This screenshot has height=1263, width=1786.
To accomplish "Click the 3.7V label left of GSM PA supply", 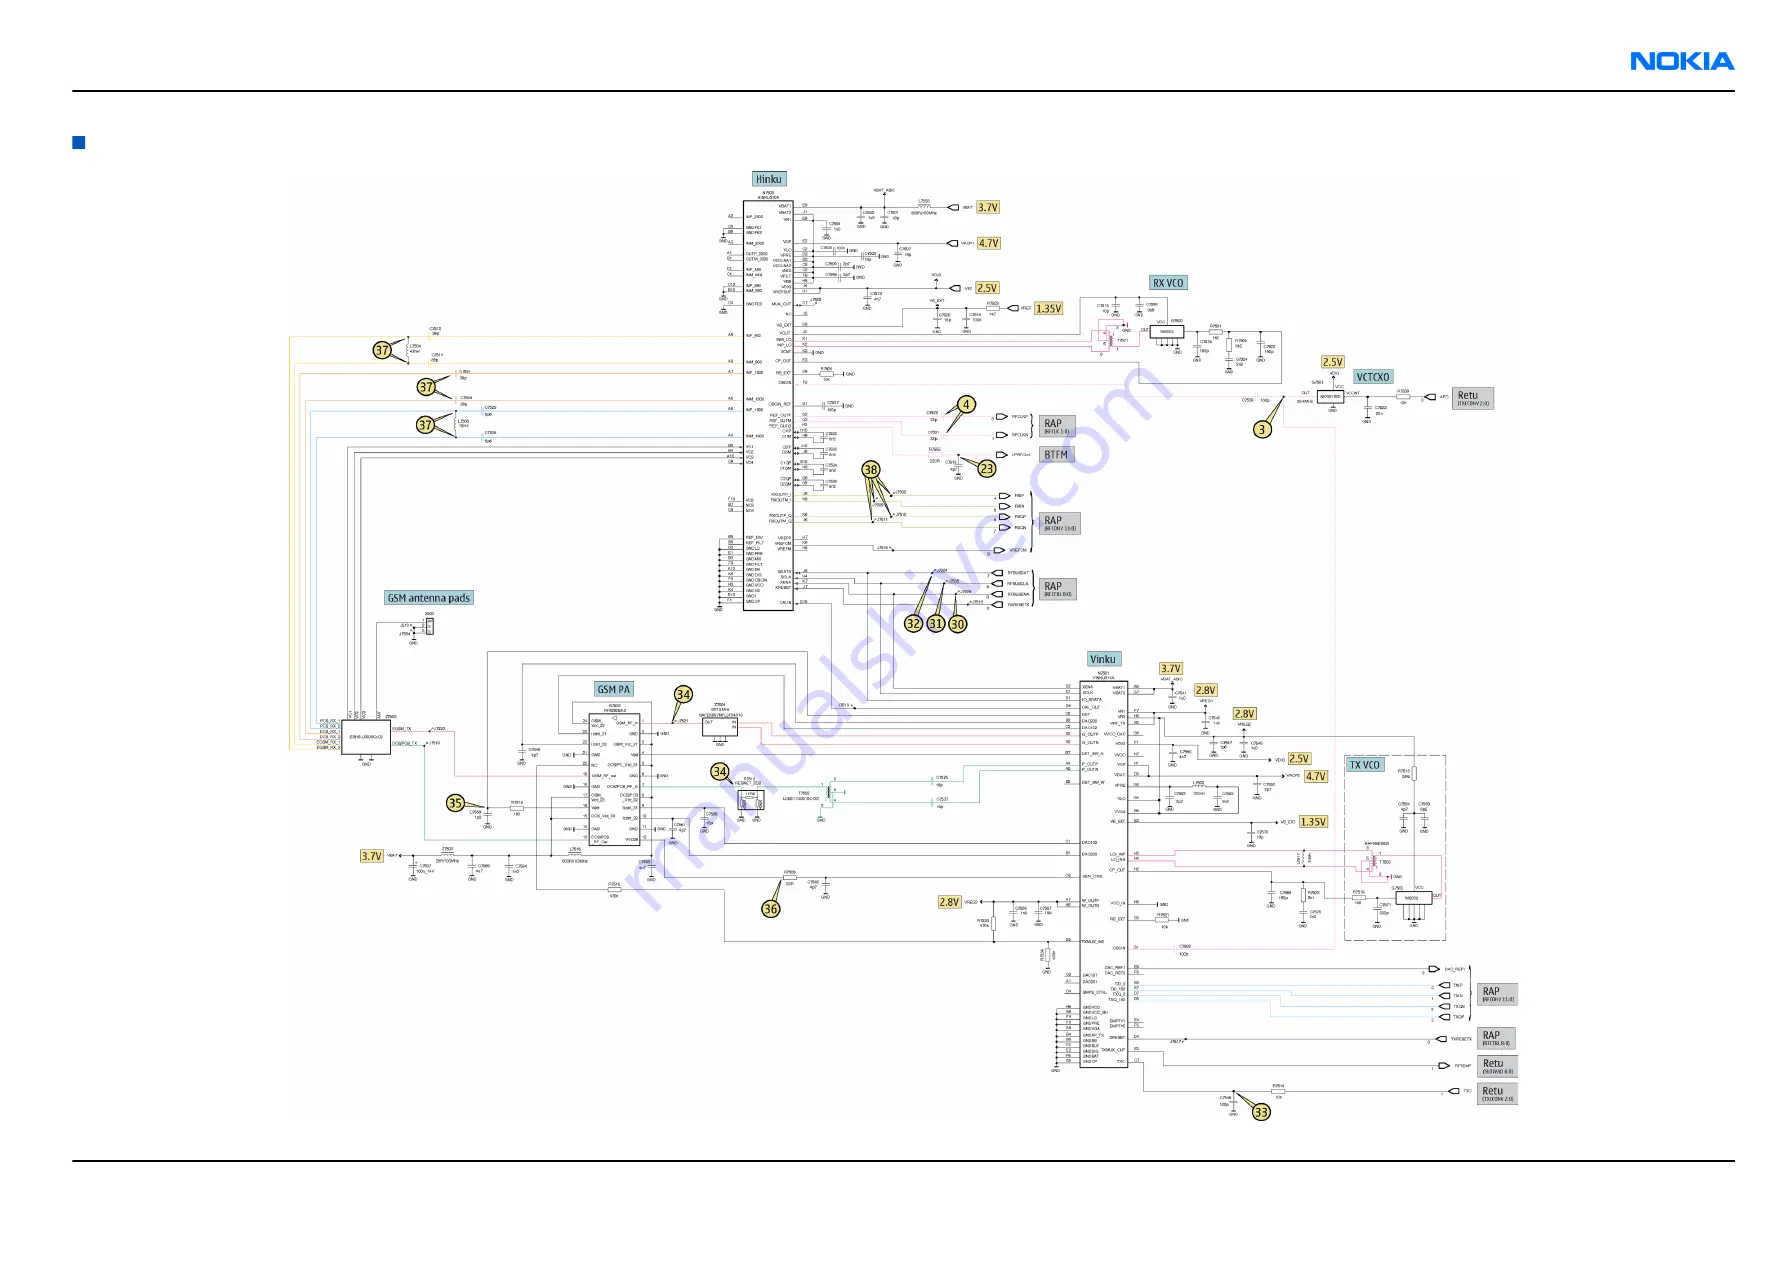I will point(371,856).
